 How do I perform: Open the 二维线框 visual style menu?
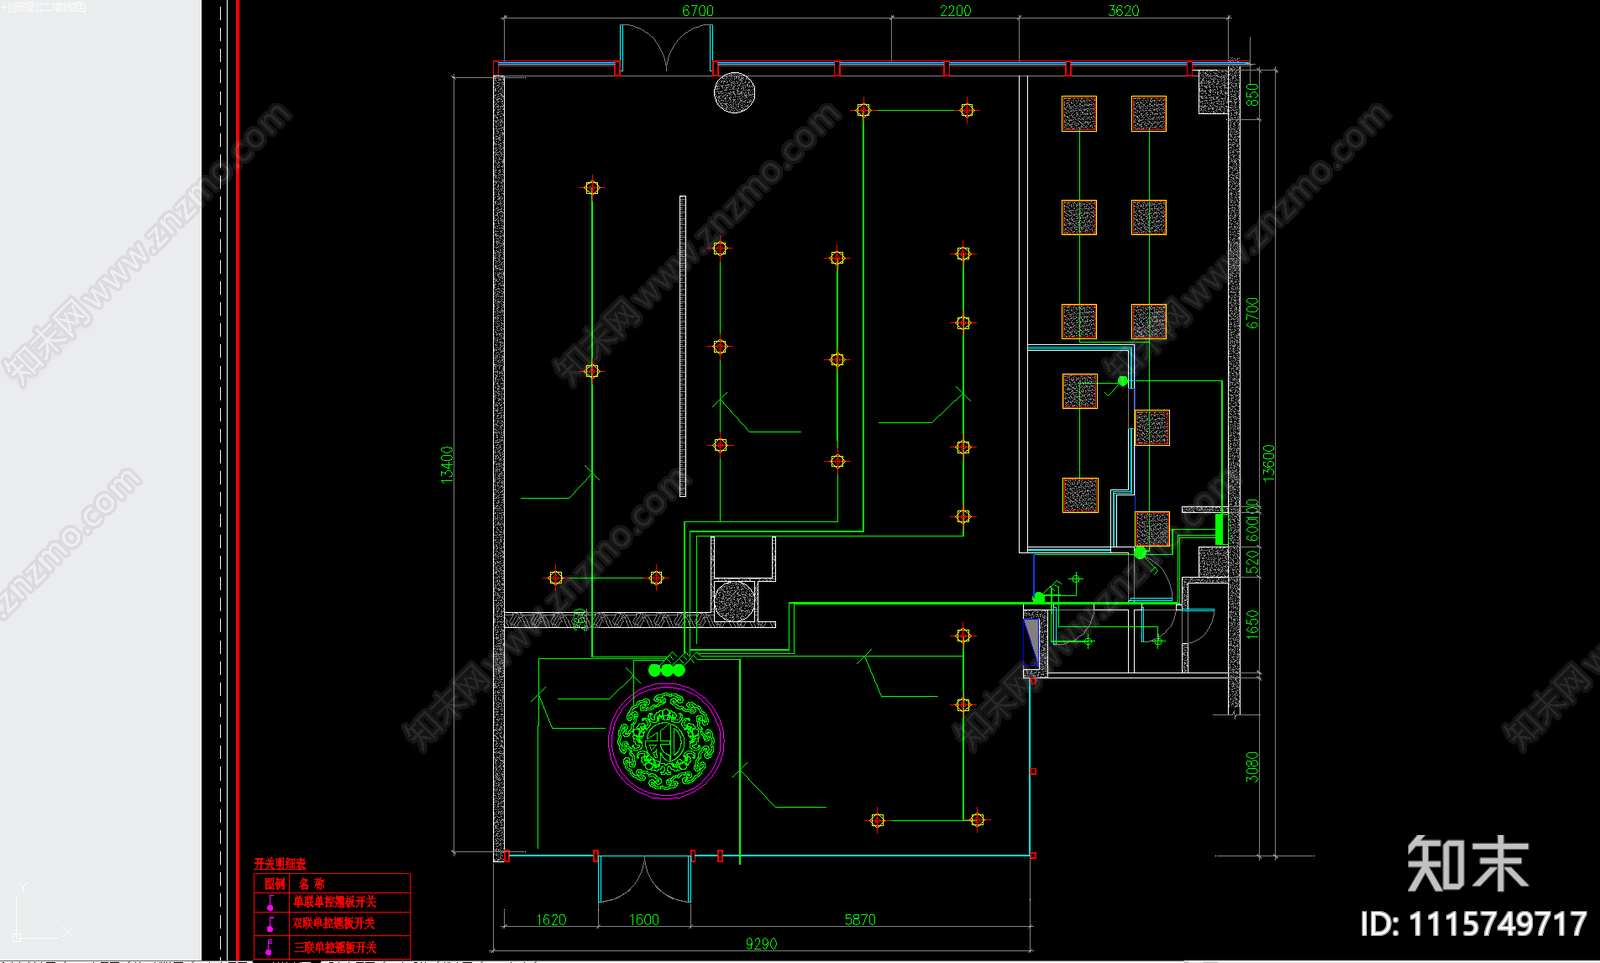[61, 6]
